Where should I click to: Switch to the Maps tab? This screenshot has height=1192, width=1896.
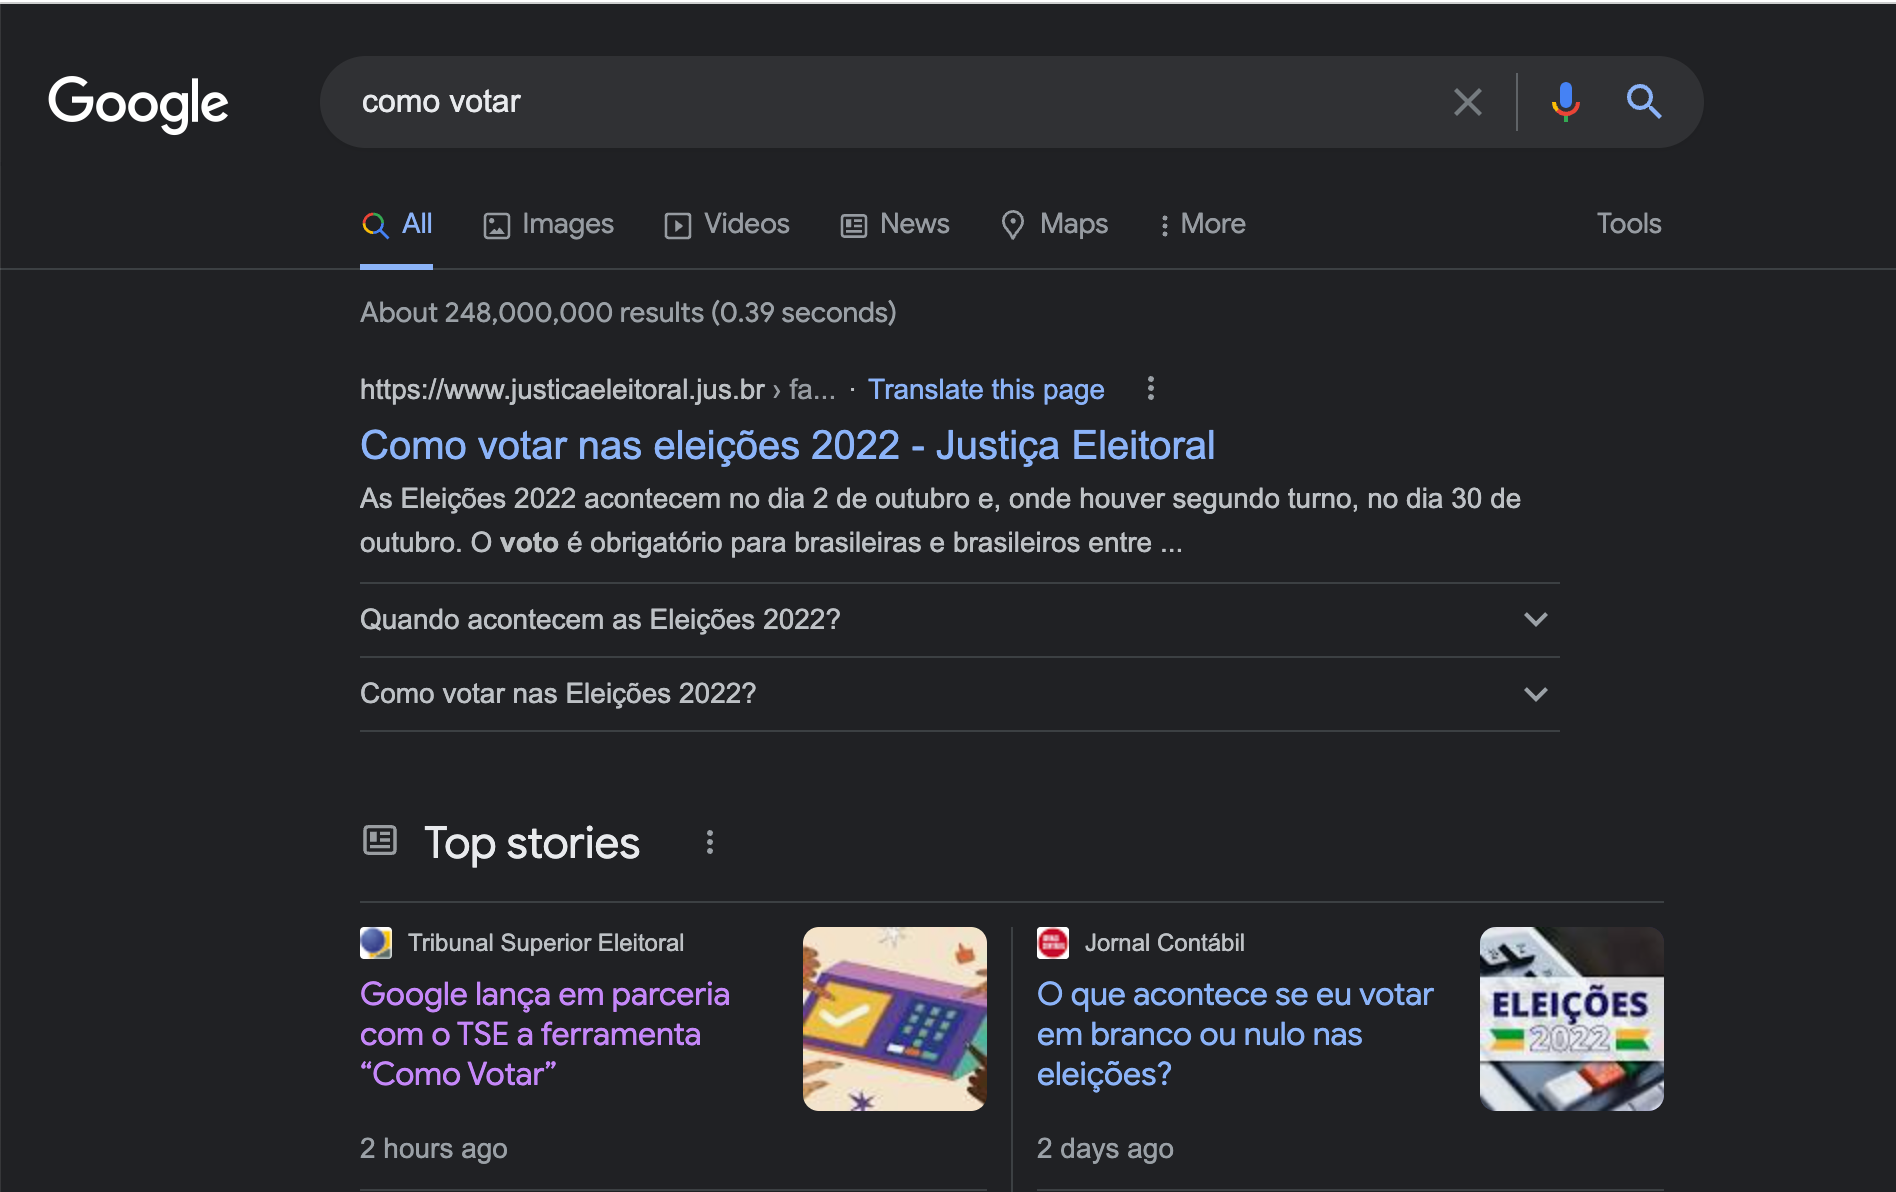[x=1054, y=224]
